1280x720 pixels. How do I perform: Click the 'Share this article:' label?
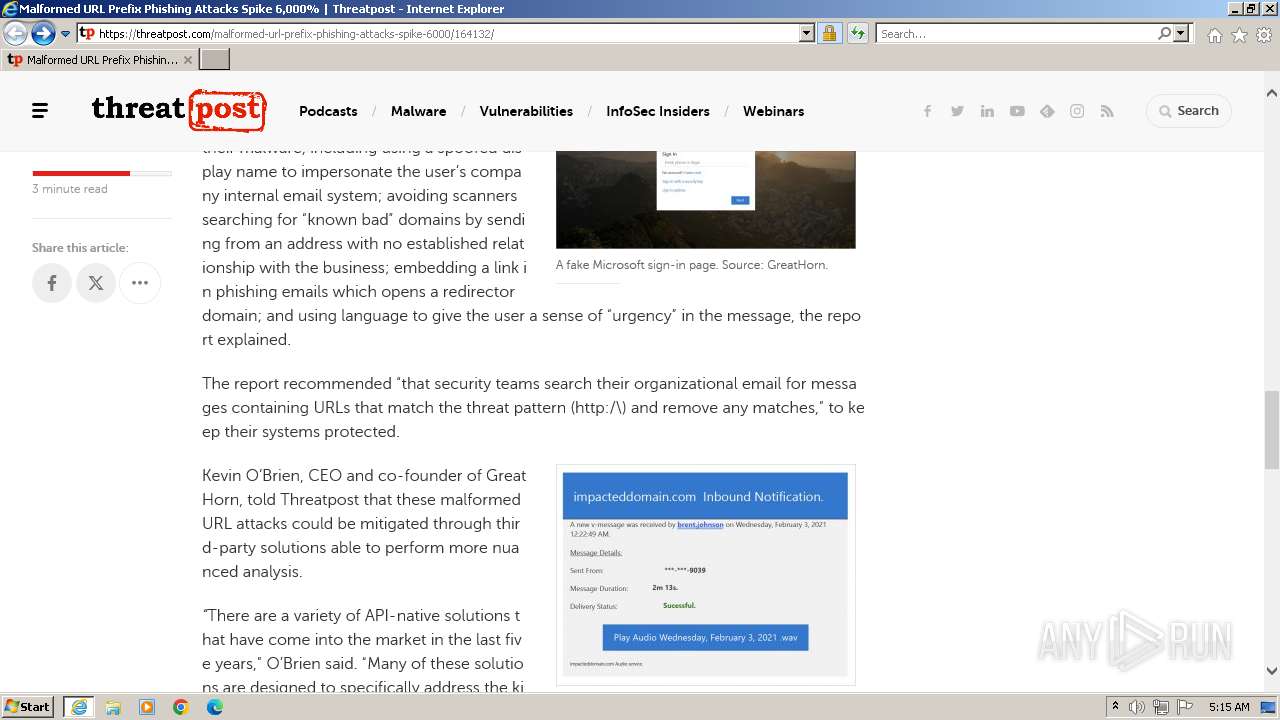click(x=80, y=248)
